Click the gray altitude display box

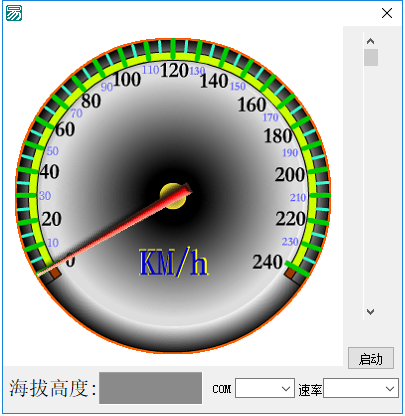[150, 388]
